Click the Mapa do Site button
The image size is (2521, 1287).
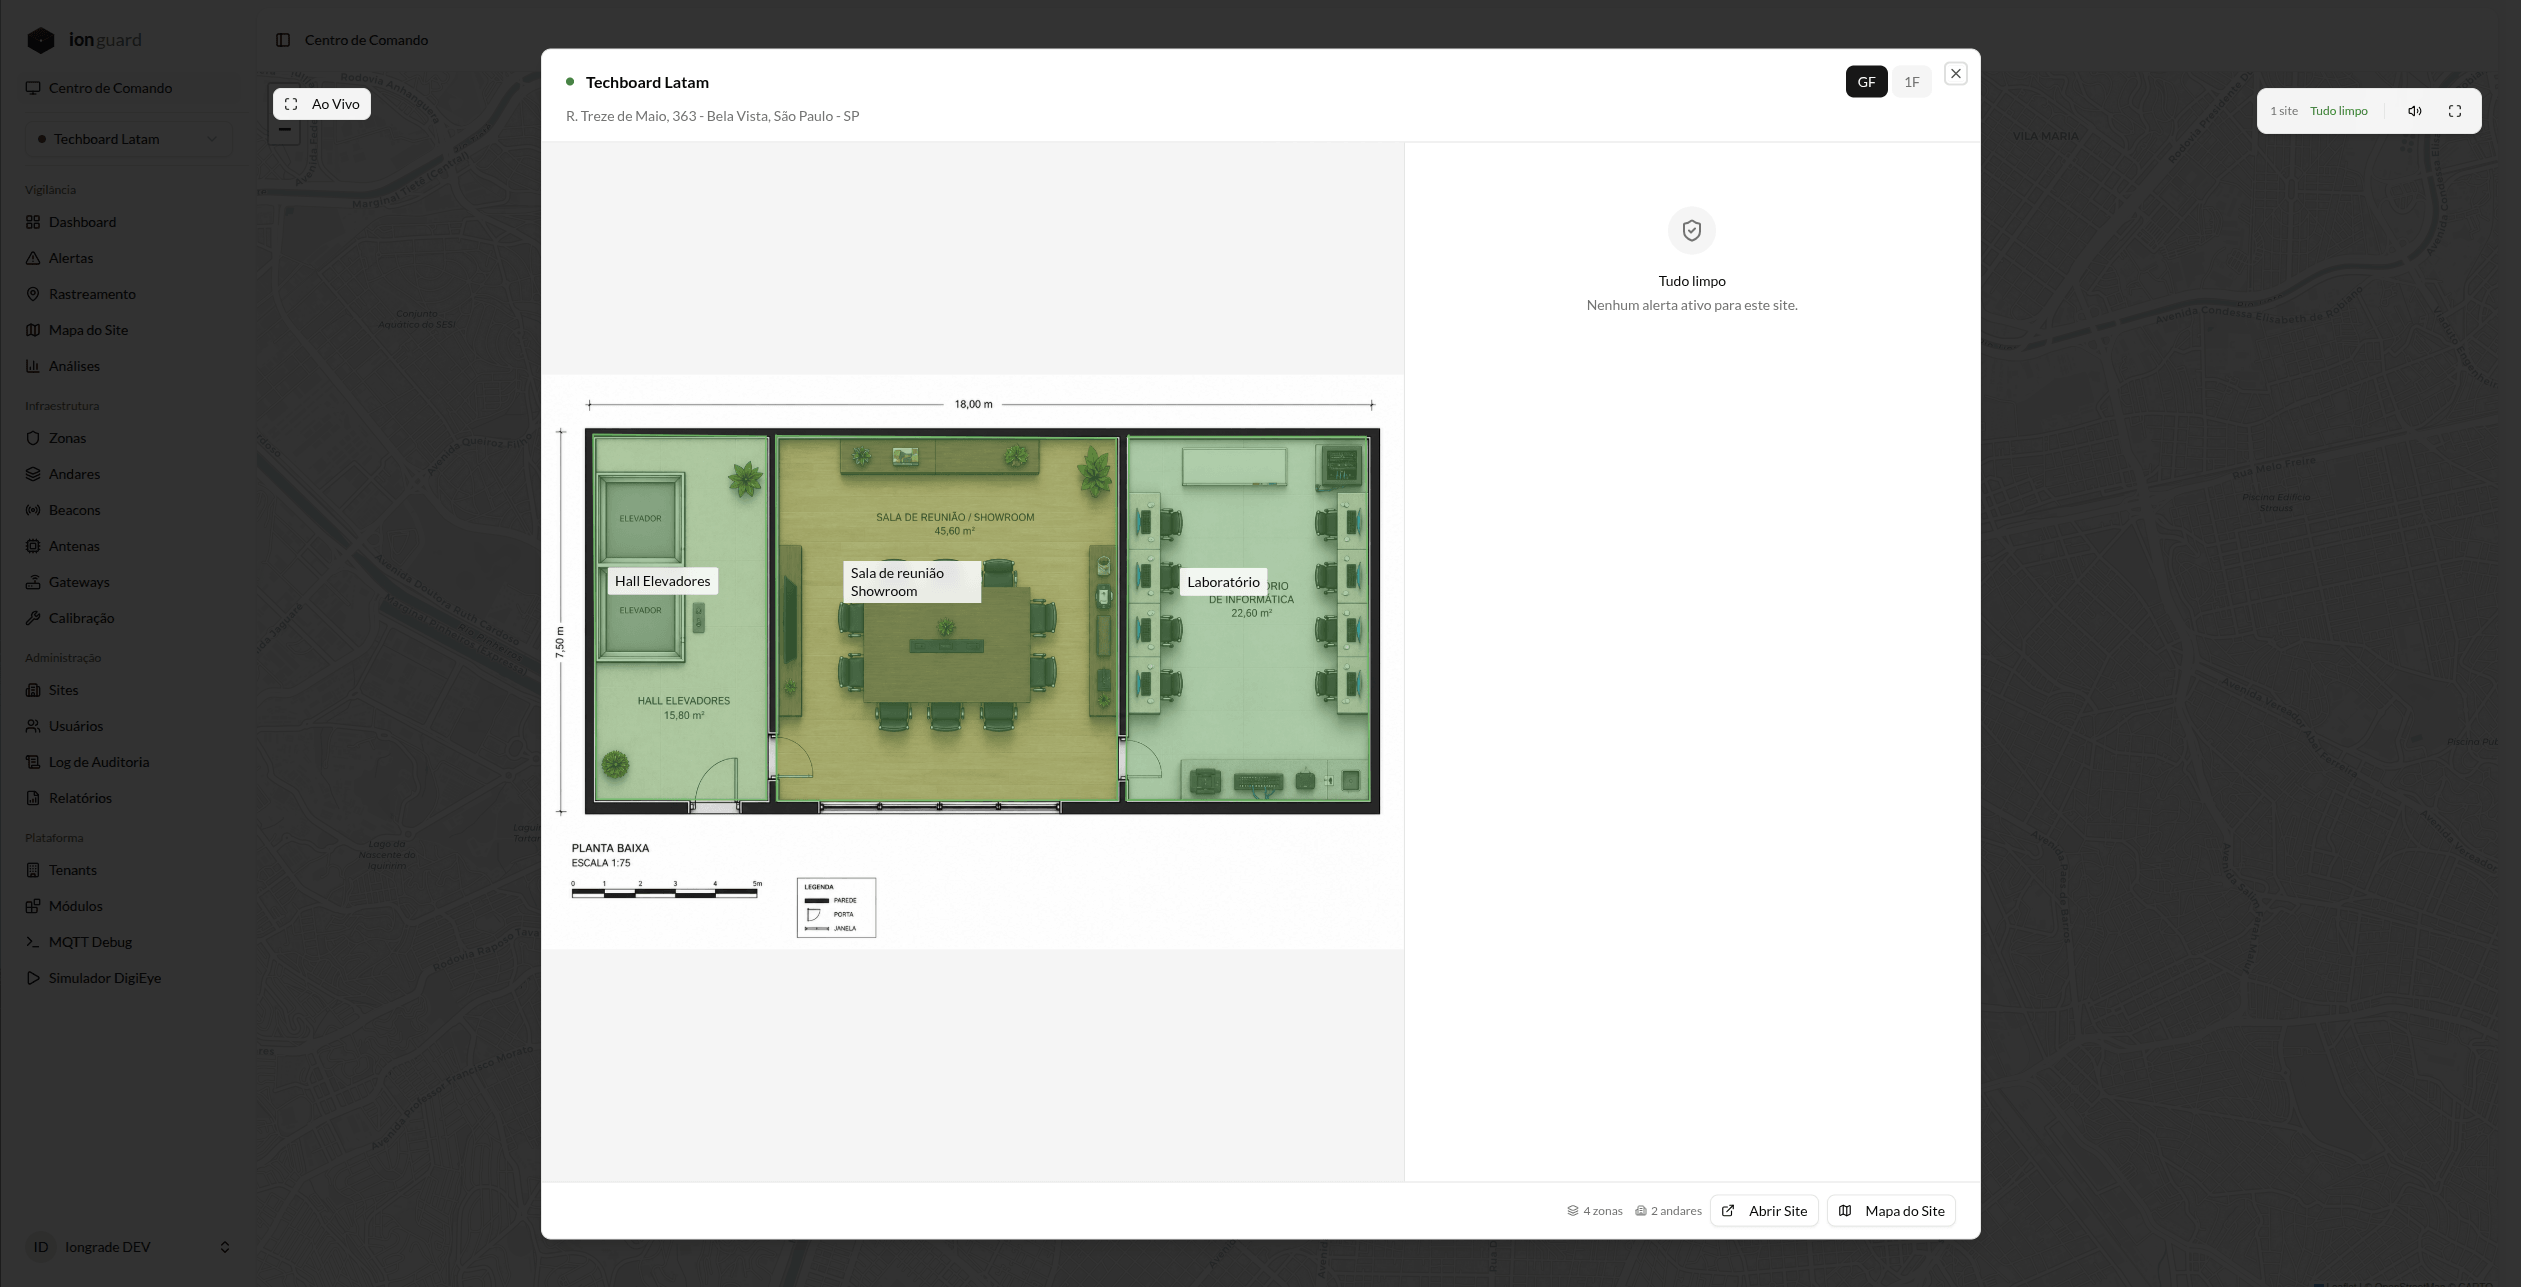(x=1891, y=1211)
